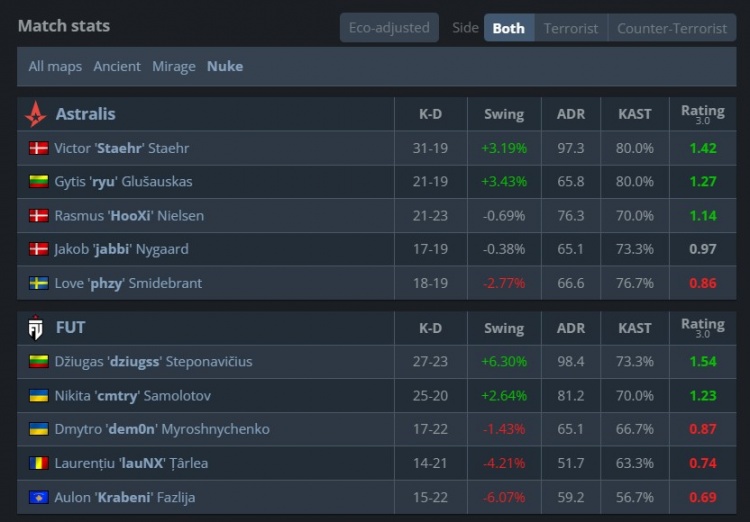Click phzy's Swedish flag icon

(x=39, y=284)
